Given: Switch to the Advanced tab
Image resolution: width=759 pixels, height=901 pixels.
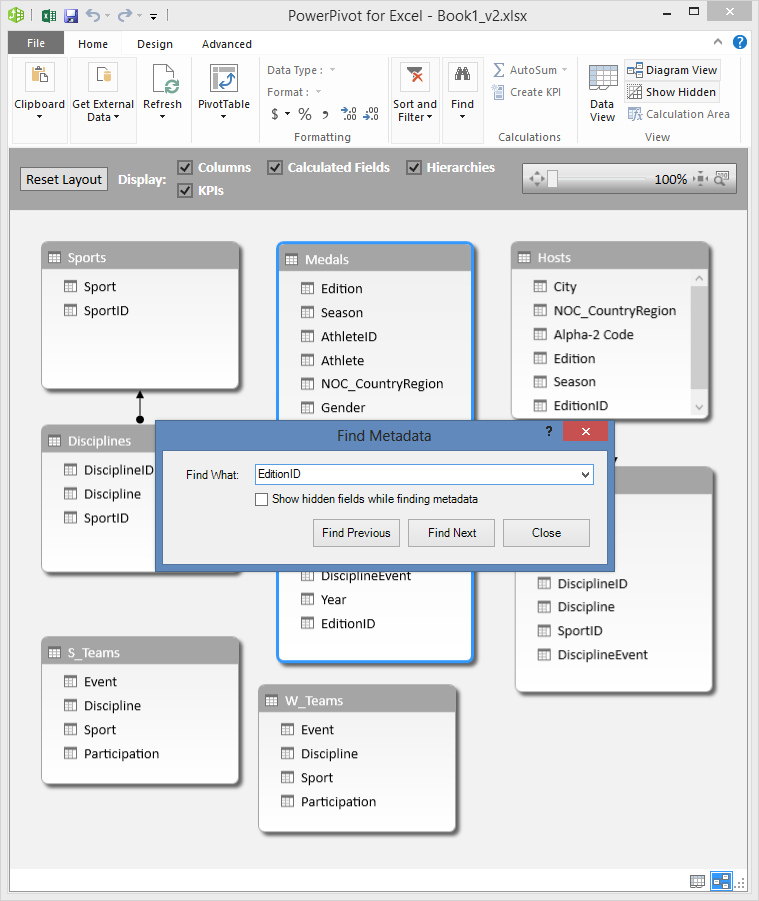Looking at the screenshot, I should (x=226, y=44).
